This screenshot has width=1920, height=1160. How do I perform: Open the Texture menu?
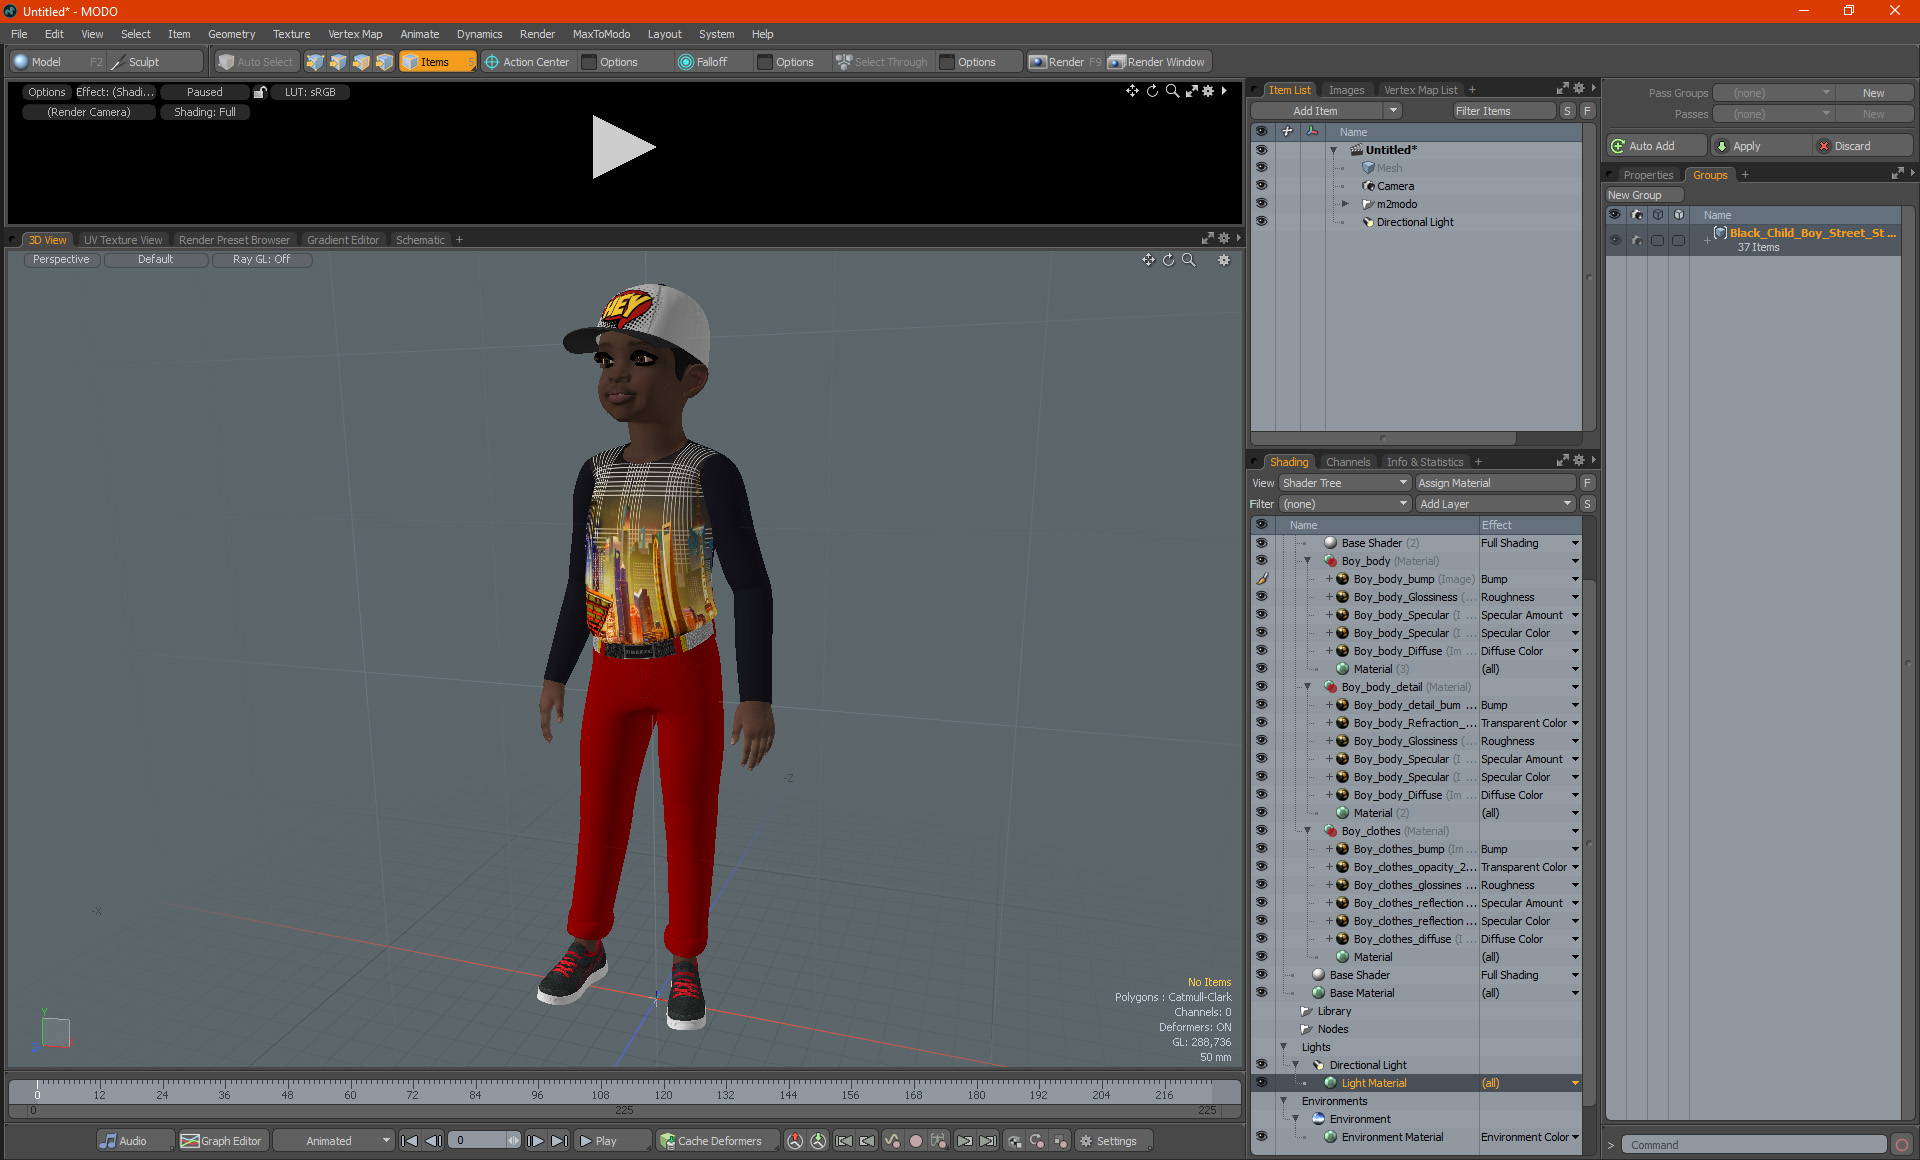click(291, 34)
